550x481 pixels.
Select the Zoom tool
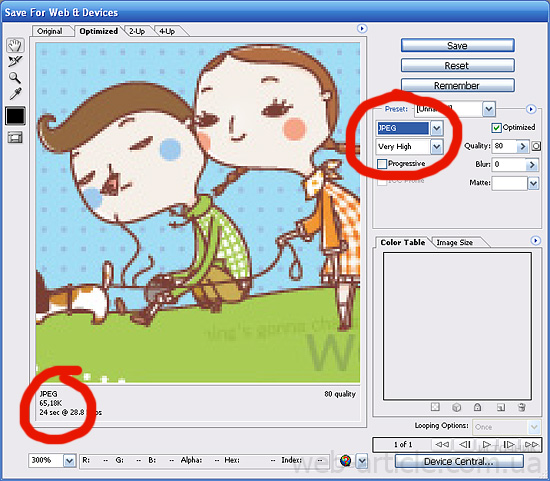(15, 78)
